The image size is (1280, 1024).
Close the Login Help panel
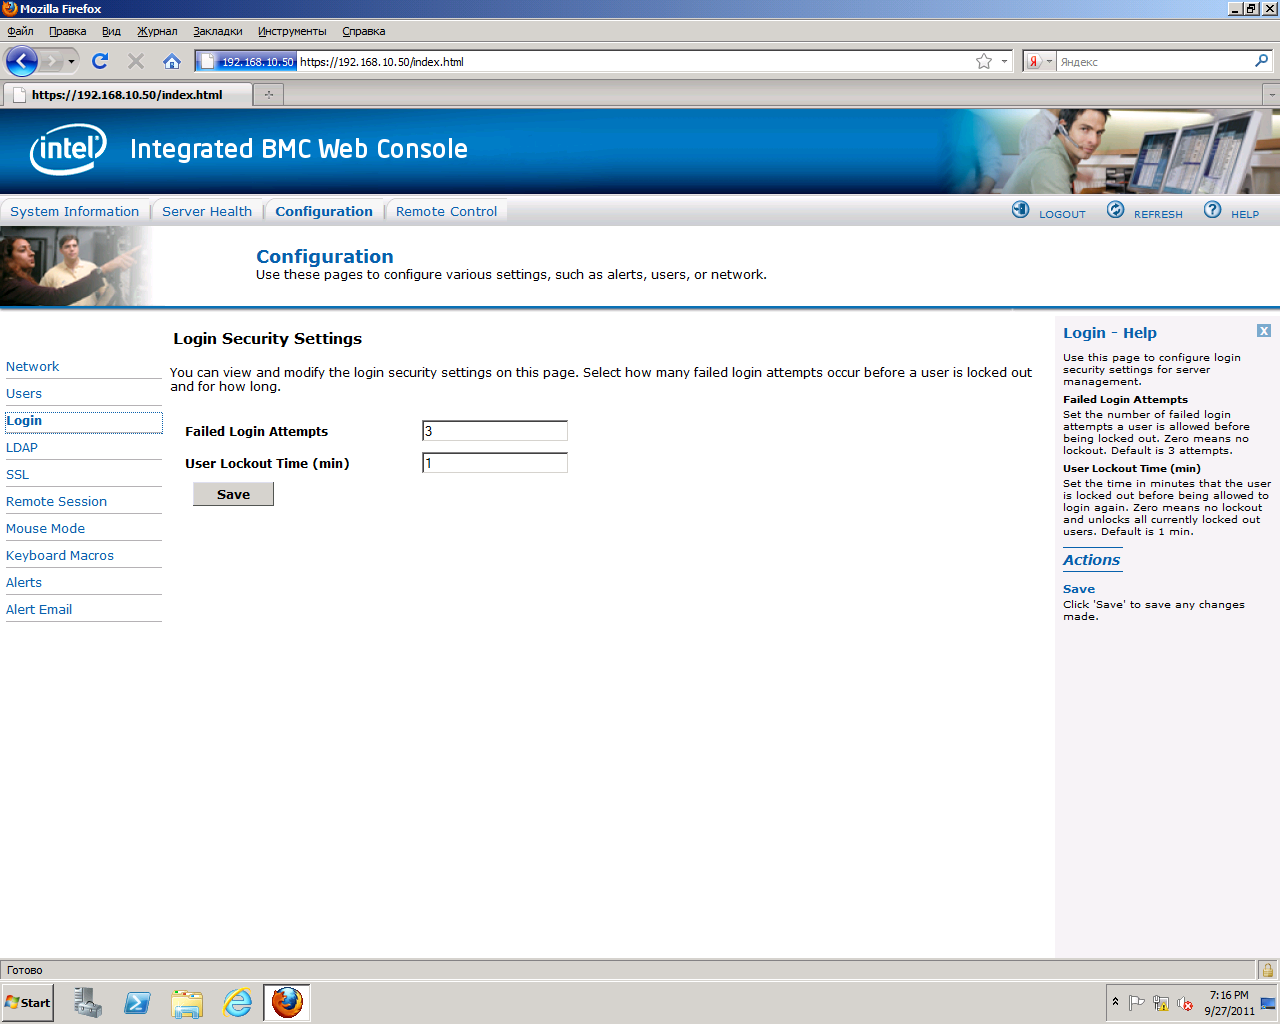(1264, 331)
